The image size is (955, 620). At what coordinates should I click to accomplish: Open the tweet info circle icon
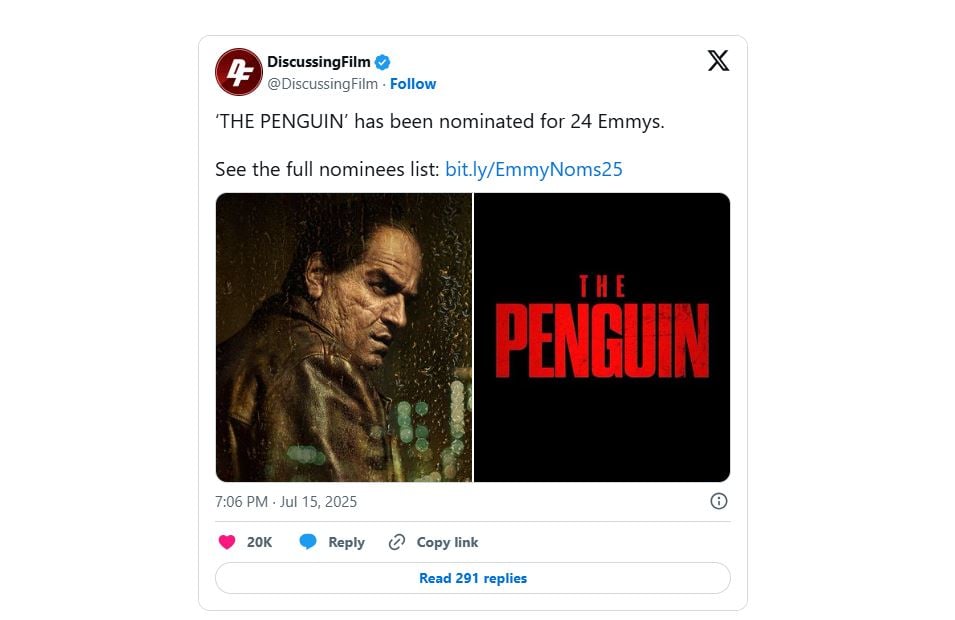coord(719,501)
